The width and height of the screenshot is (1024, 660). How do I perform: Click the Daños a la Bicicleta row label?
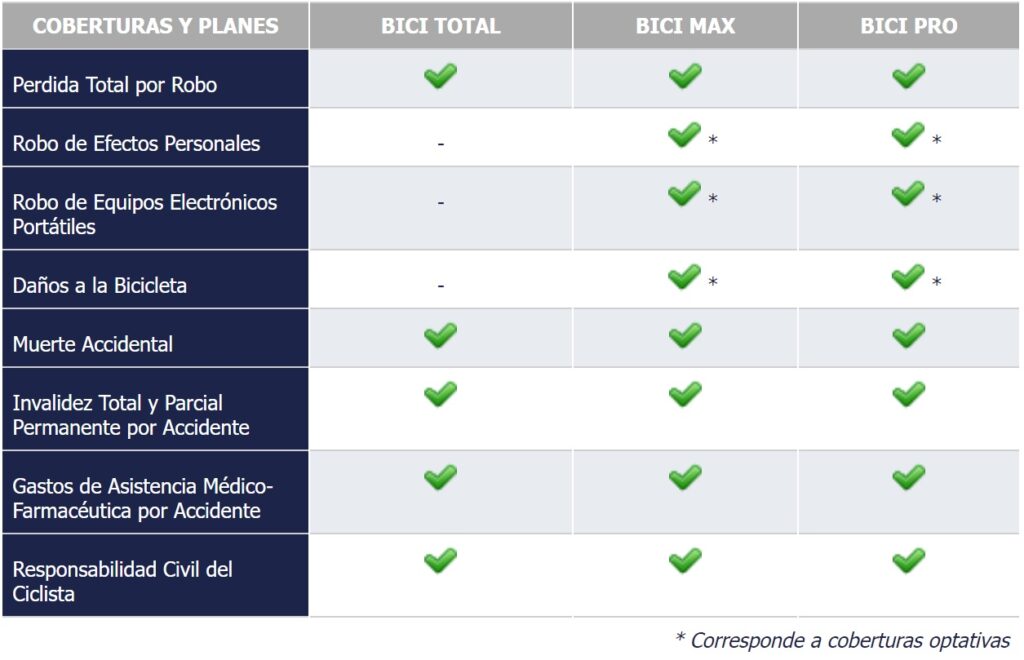tap(100, 285)
